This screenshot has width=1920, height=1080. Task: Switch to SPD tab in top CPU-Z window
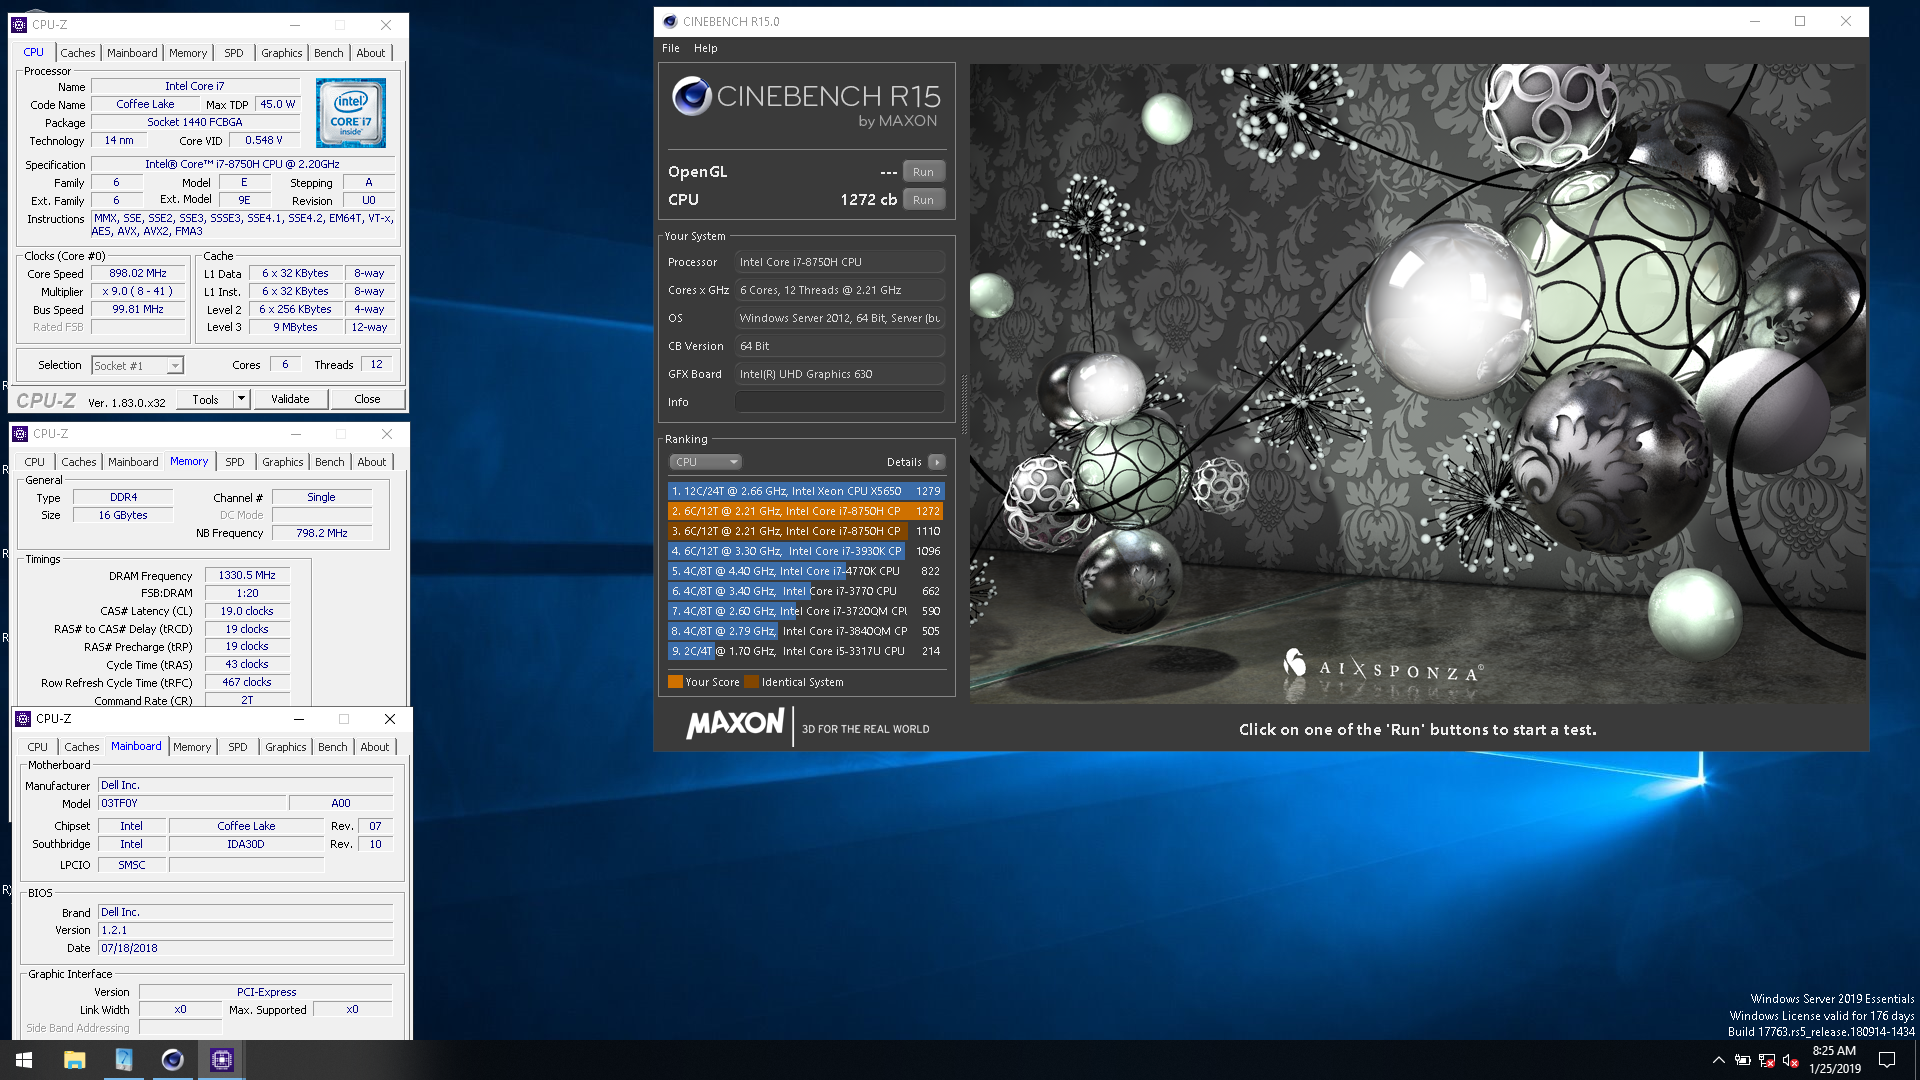pyautogui.click(x=234, y=53)
